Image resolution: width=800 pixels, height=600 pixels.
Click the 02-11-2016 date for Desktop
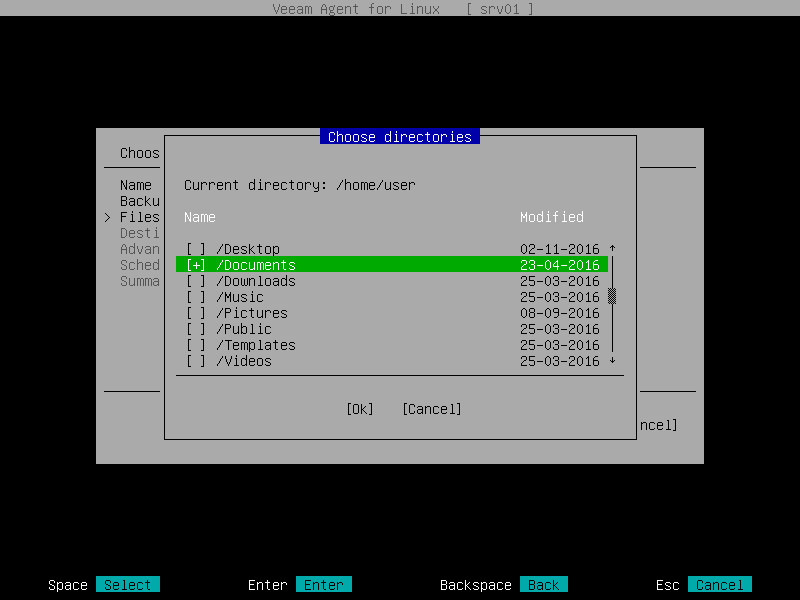pos(560,249)
